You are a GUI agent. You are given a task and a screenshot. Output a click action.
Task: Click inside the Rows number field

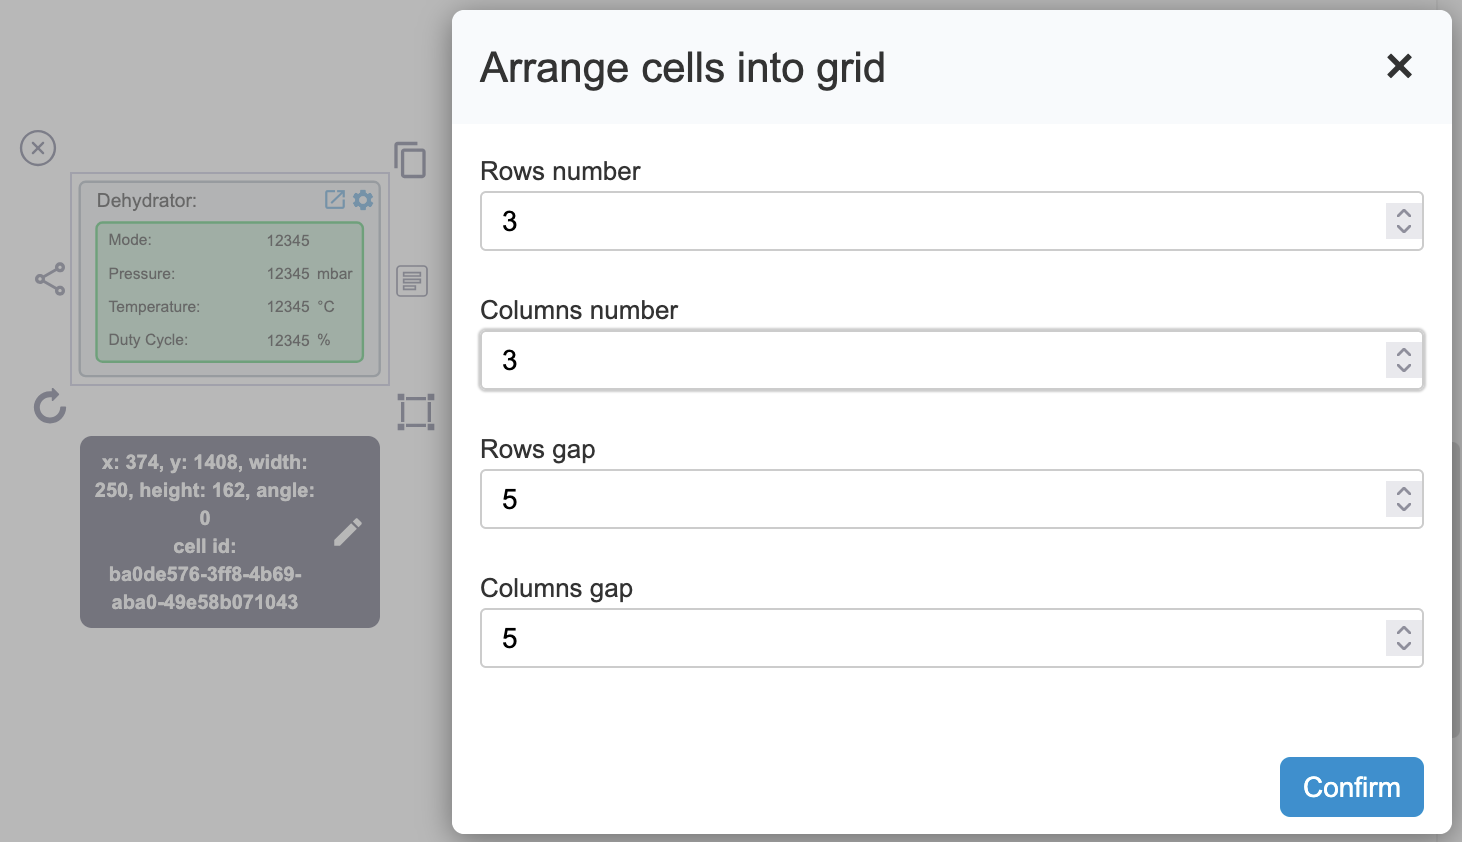click(x=900, y=221)
